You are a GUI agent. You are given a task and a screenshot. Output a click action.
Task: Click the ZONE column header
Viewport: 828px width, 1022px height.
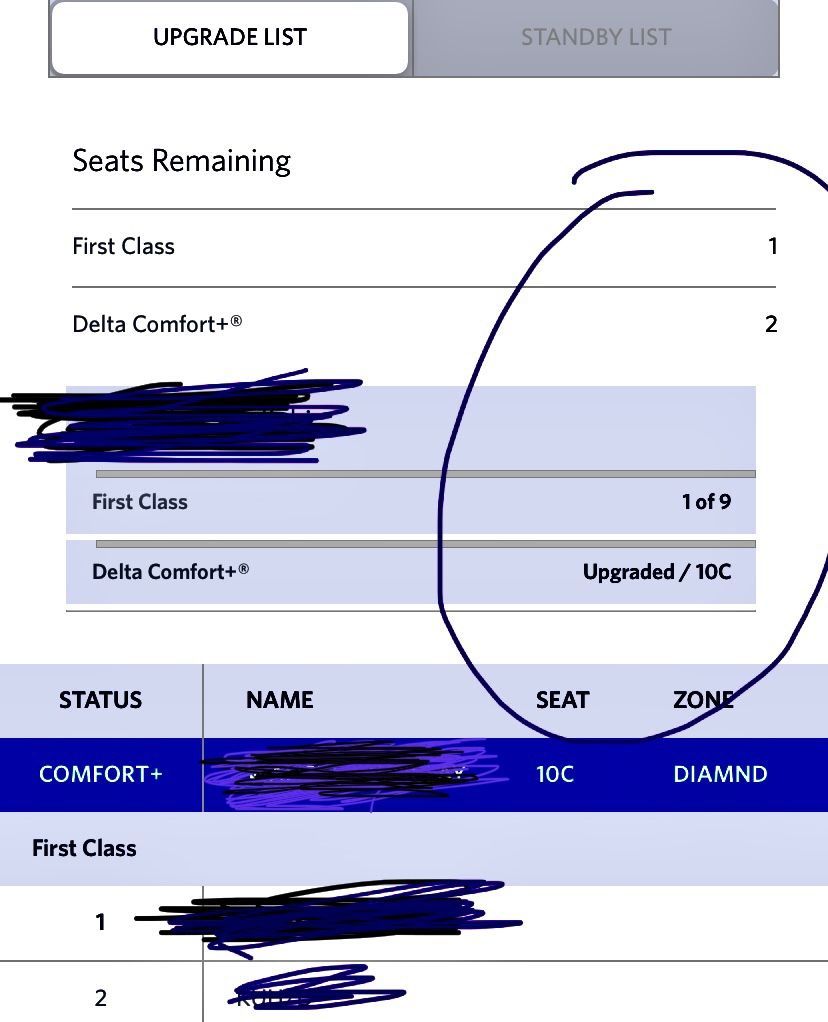703,700
